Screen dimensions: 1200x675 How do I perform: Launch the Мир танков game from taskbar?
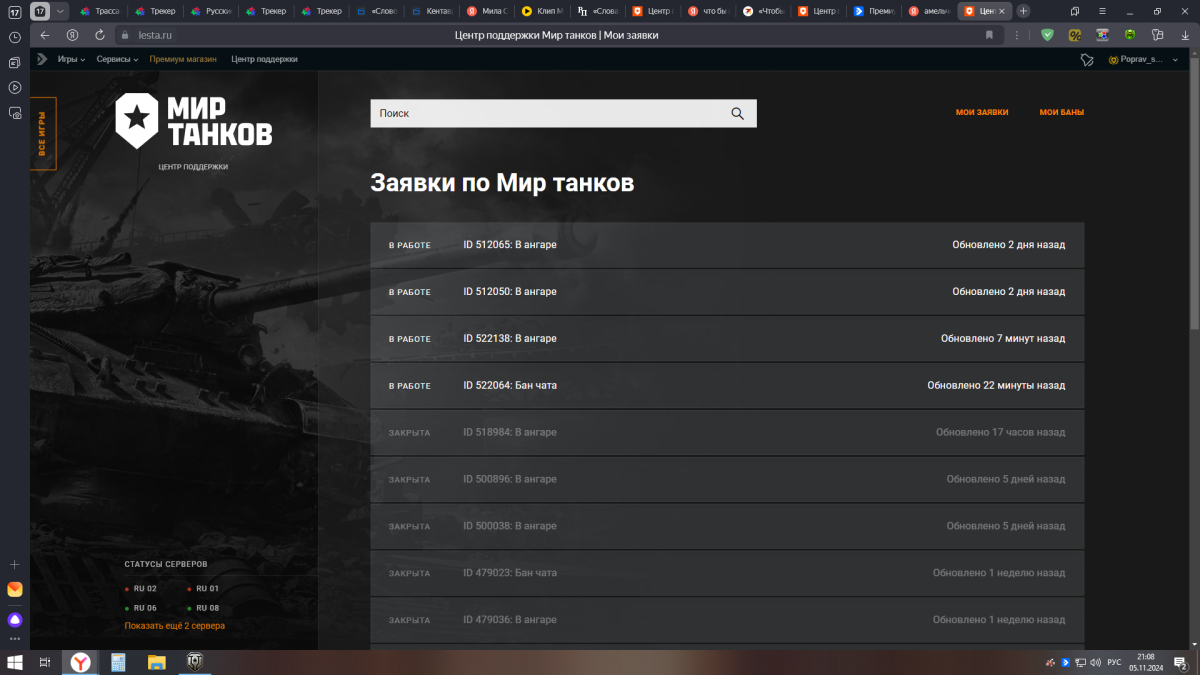pos(195,662)
